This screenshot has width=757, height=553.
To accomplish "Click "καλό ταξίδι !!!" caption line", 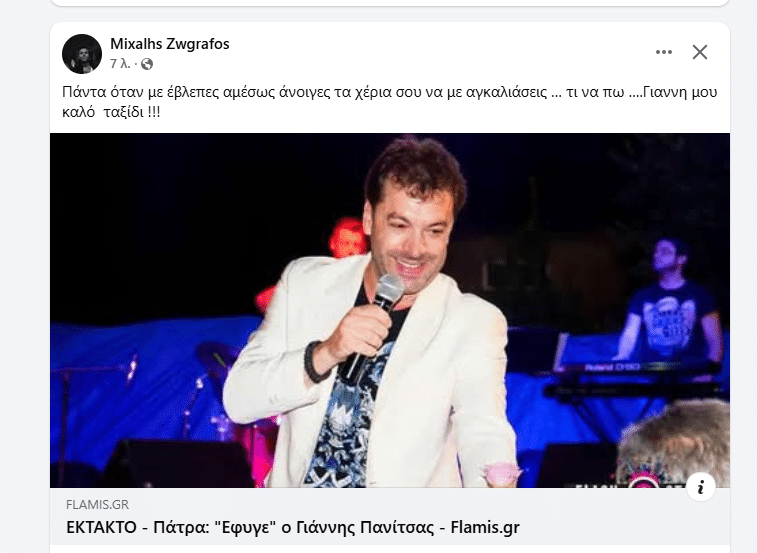I will [x=111, y=112].
